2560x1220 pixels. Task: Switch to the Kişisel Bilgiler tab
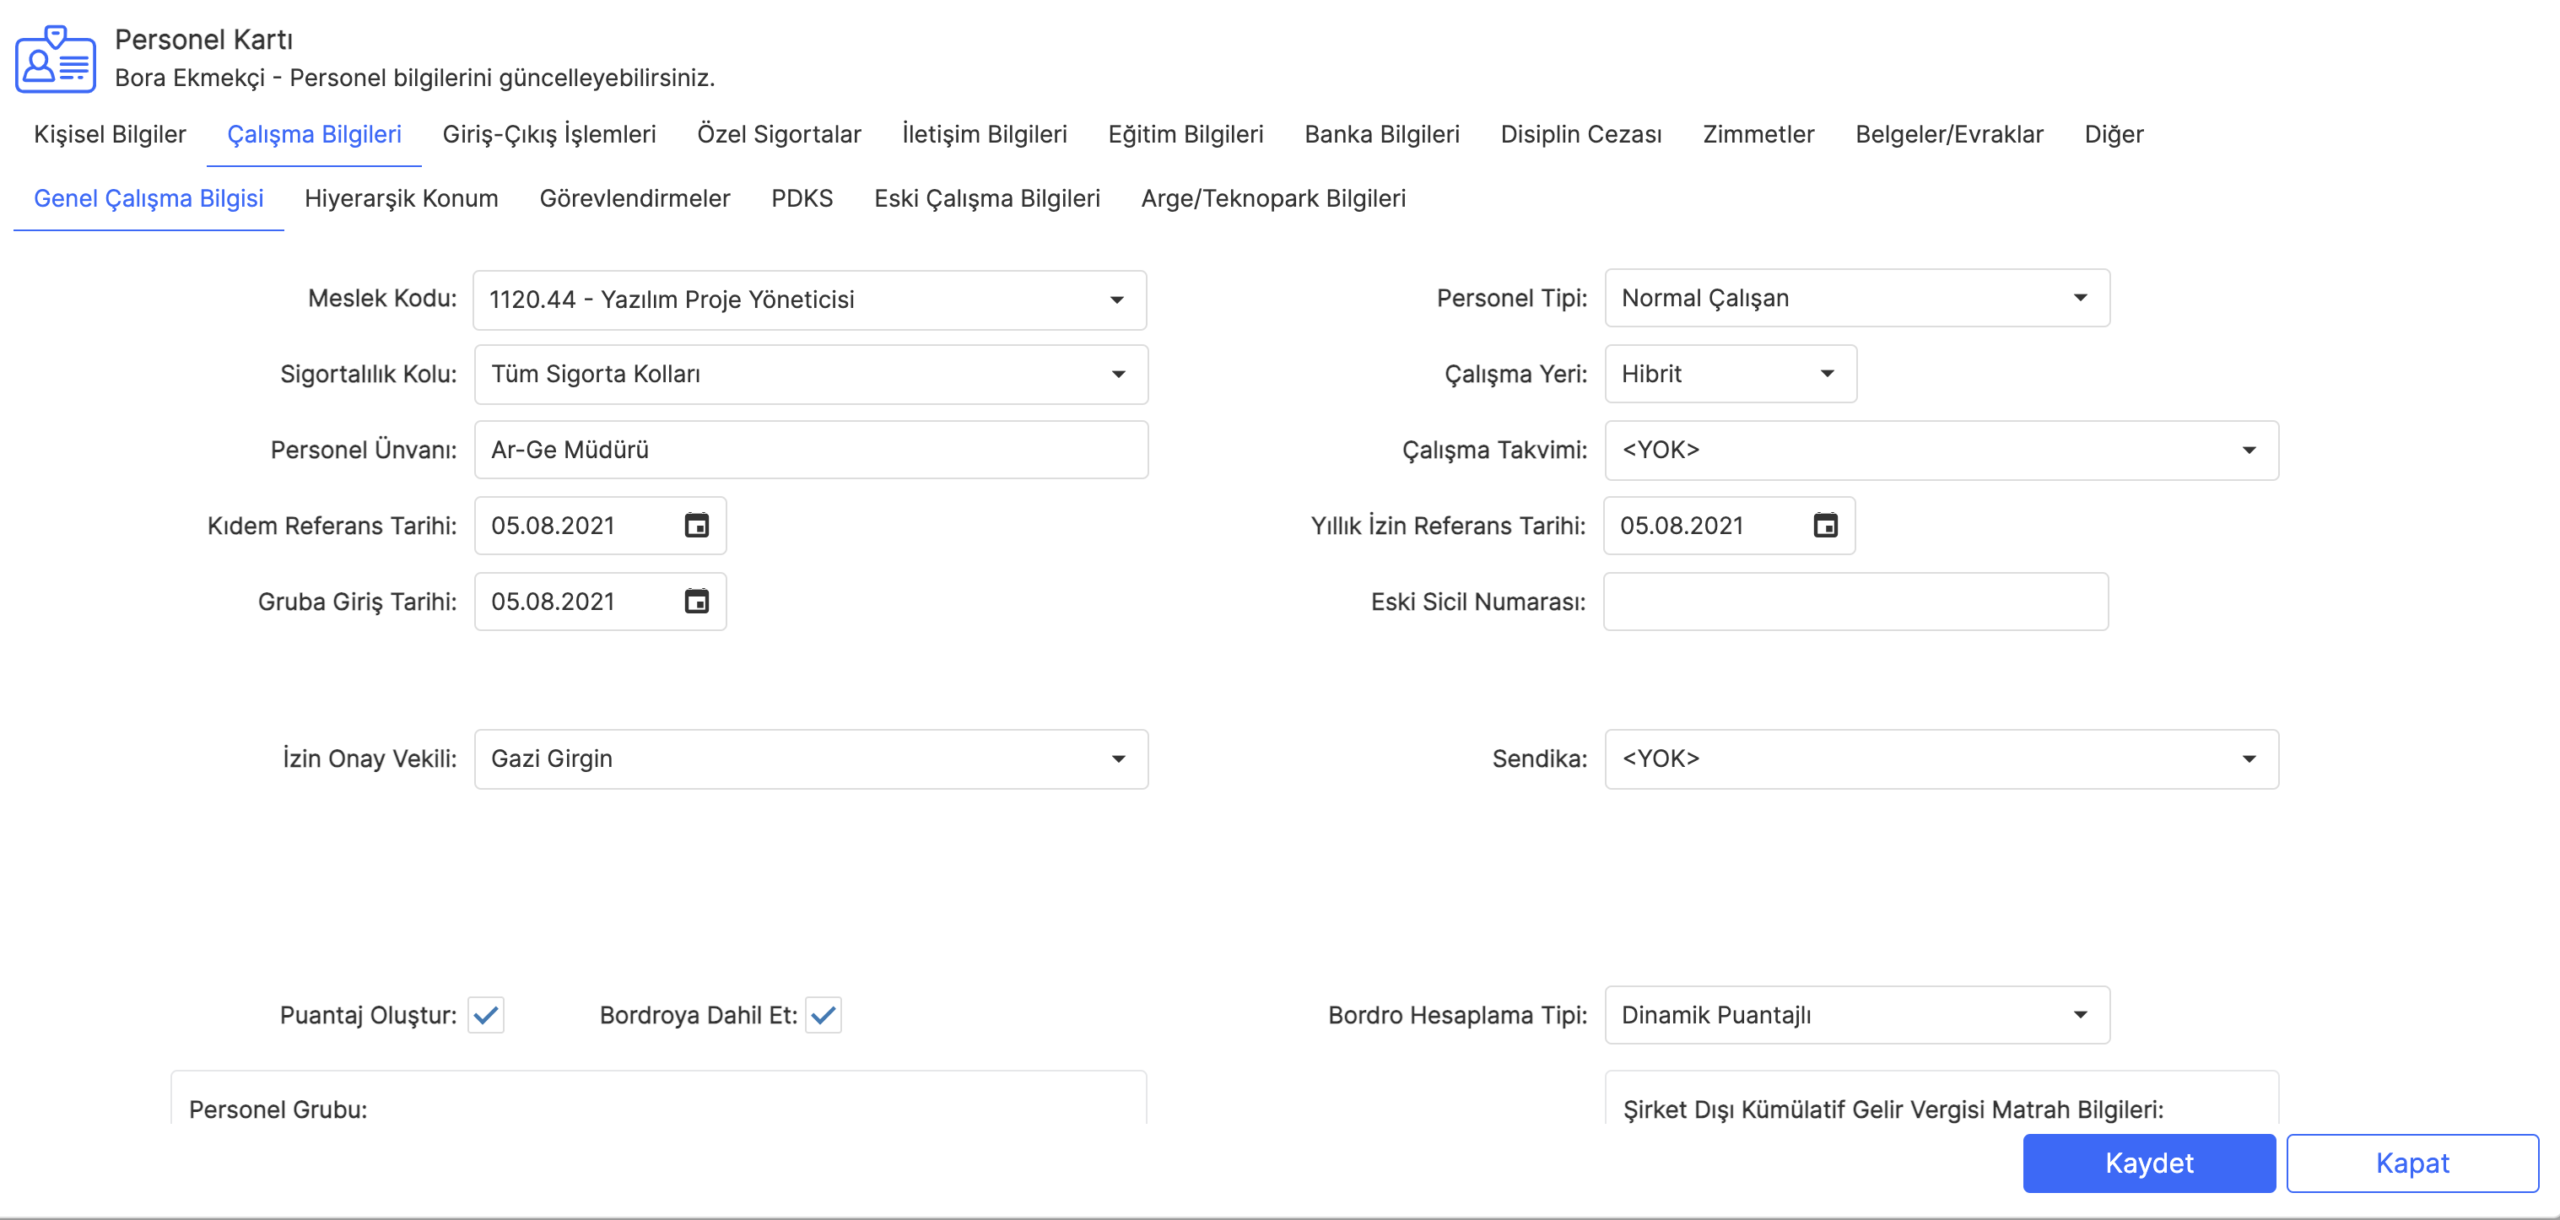click(x=110, y=134)
